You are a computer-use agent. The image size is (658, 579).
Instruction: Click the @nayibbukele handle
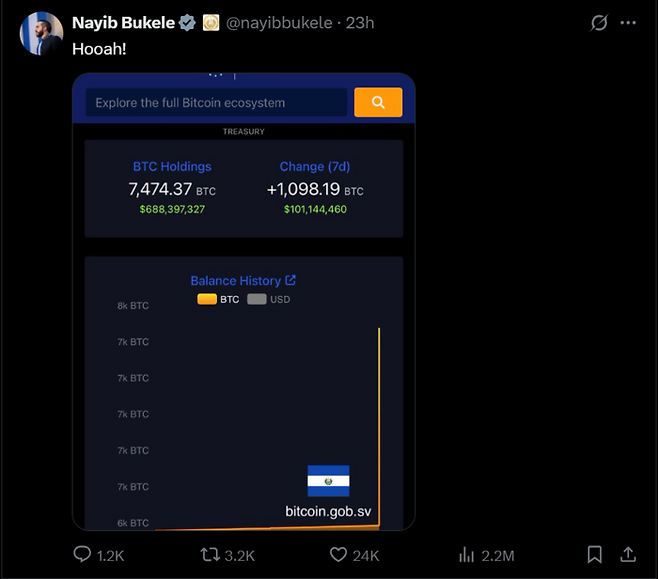coord(279,23)
